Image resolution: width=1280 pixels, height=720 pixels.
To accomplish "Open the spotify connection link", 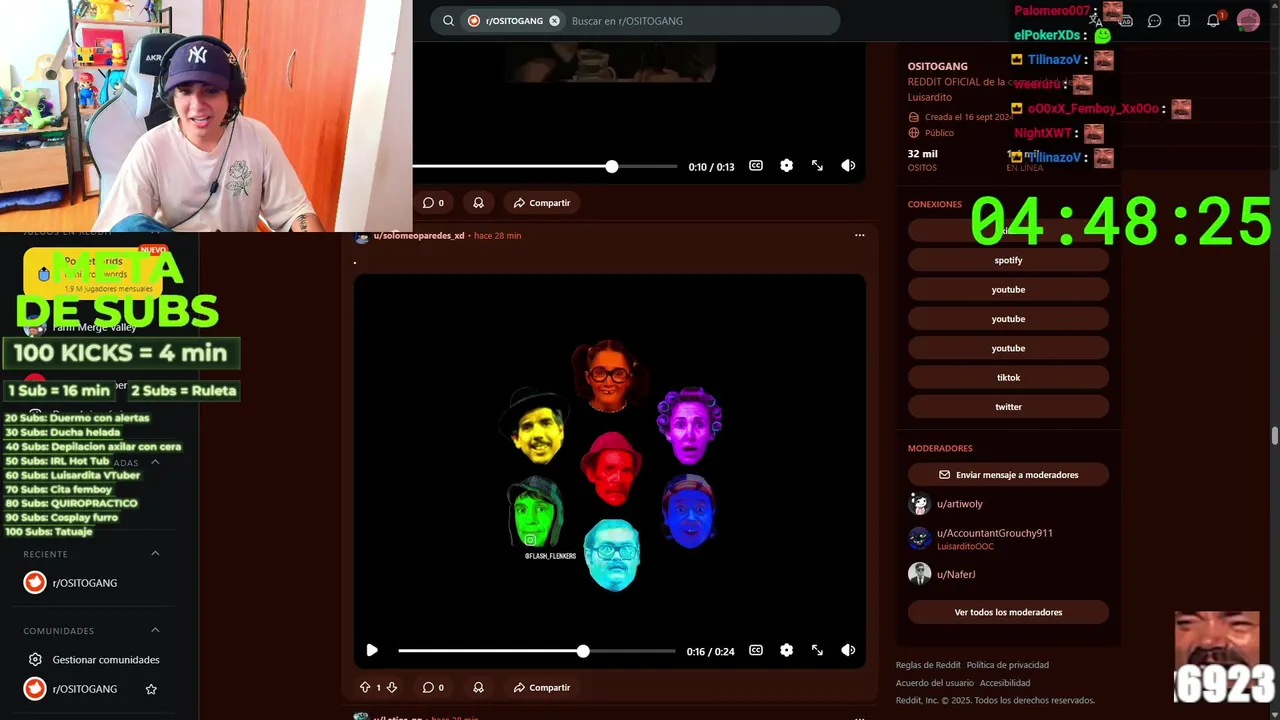I will [1008, 260].
